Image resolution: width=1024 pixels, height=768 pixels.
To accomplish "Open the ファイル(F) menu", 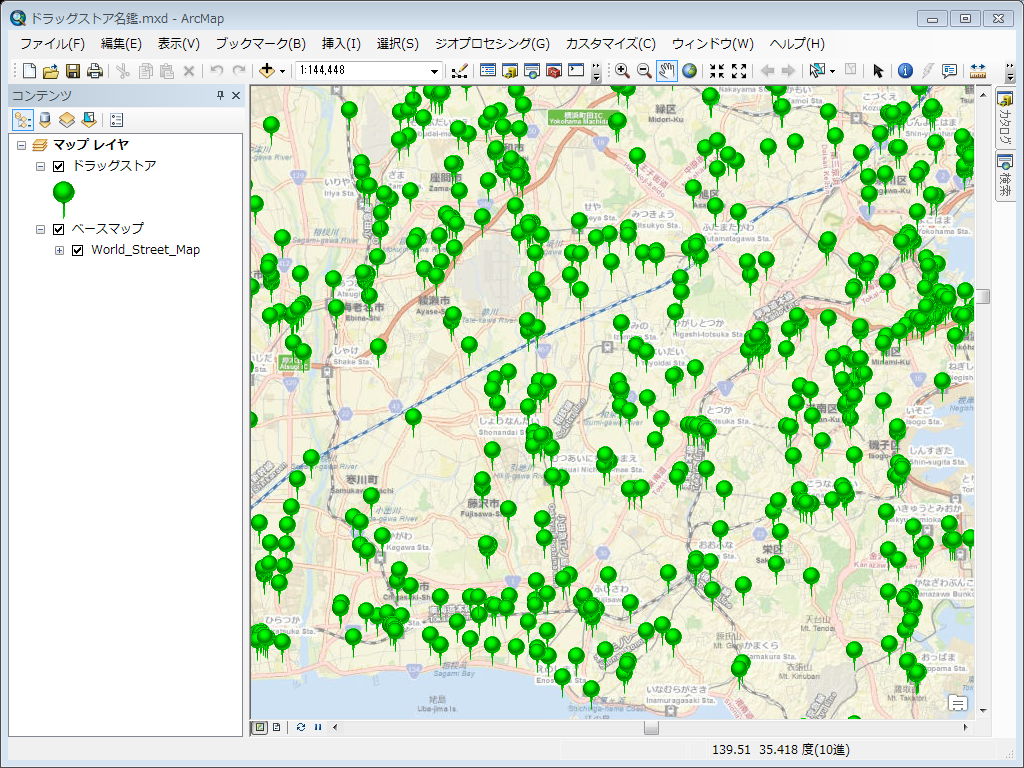I will 52,44.
